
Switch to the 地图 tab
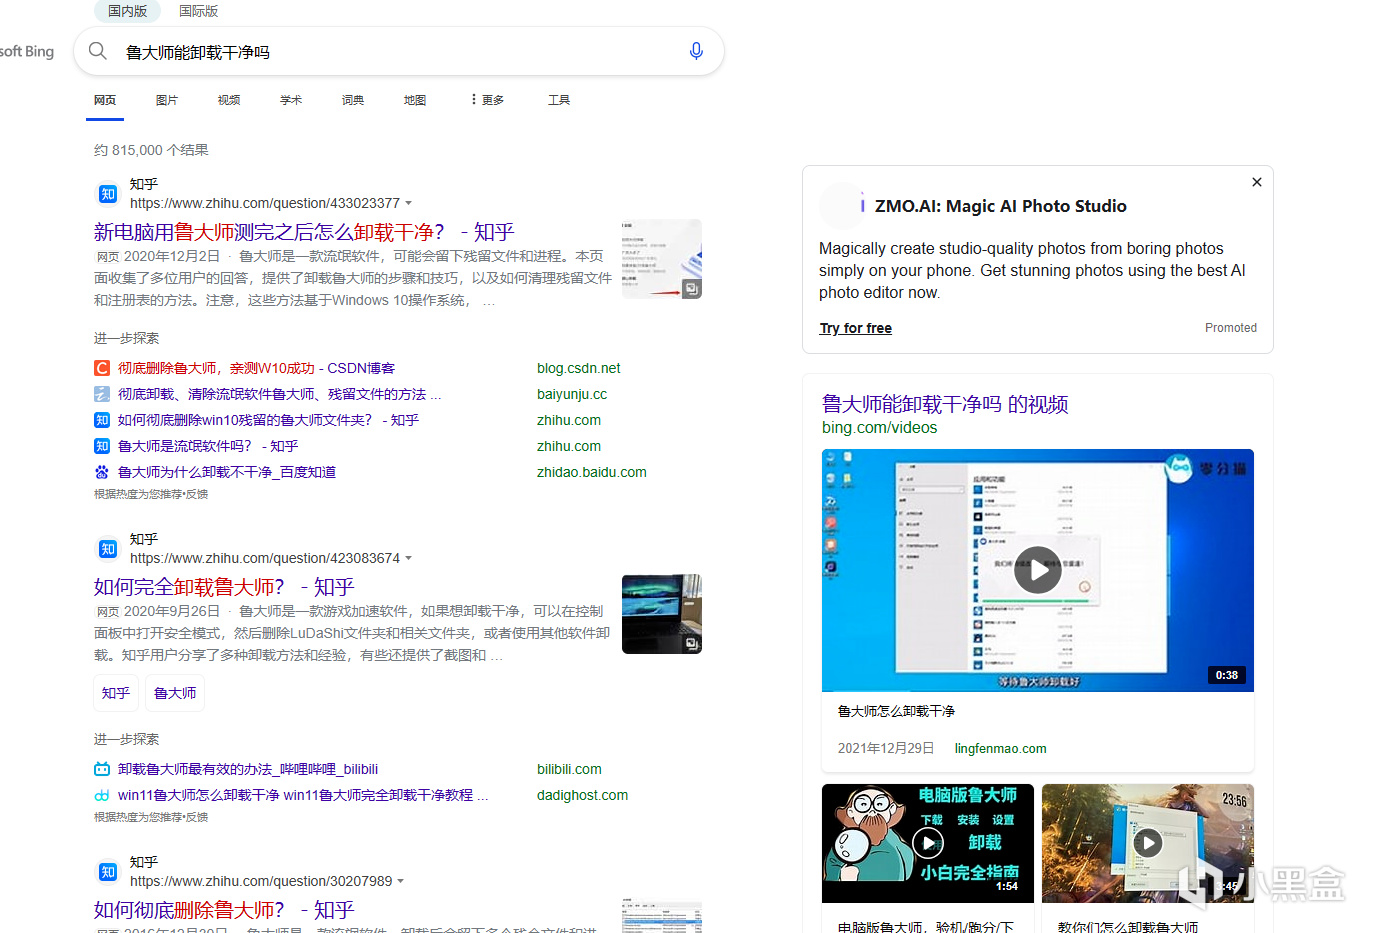tap(415, 100)
